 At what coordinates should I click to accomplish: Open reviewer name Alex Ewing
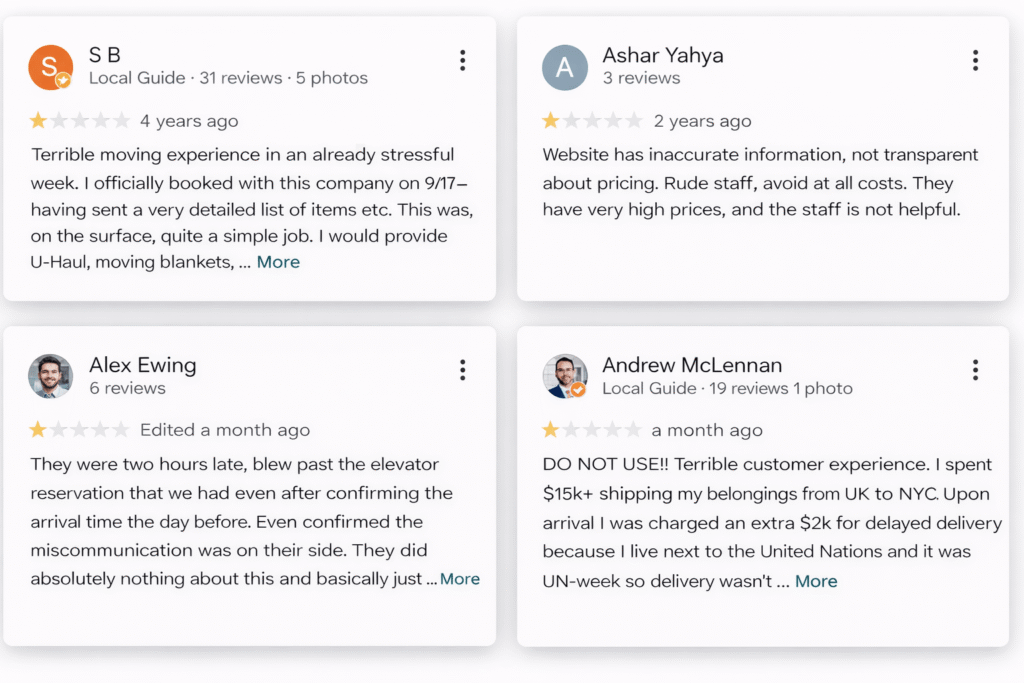pyautogui.click(x=142, y=365)
